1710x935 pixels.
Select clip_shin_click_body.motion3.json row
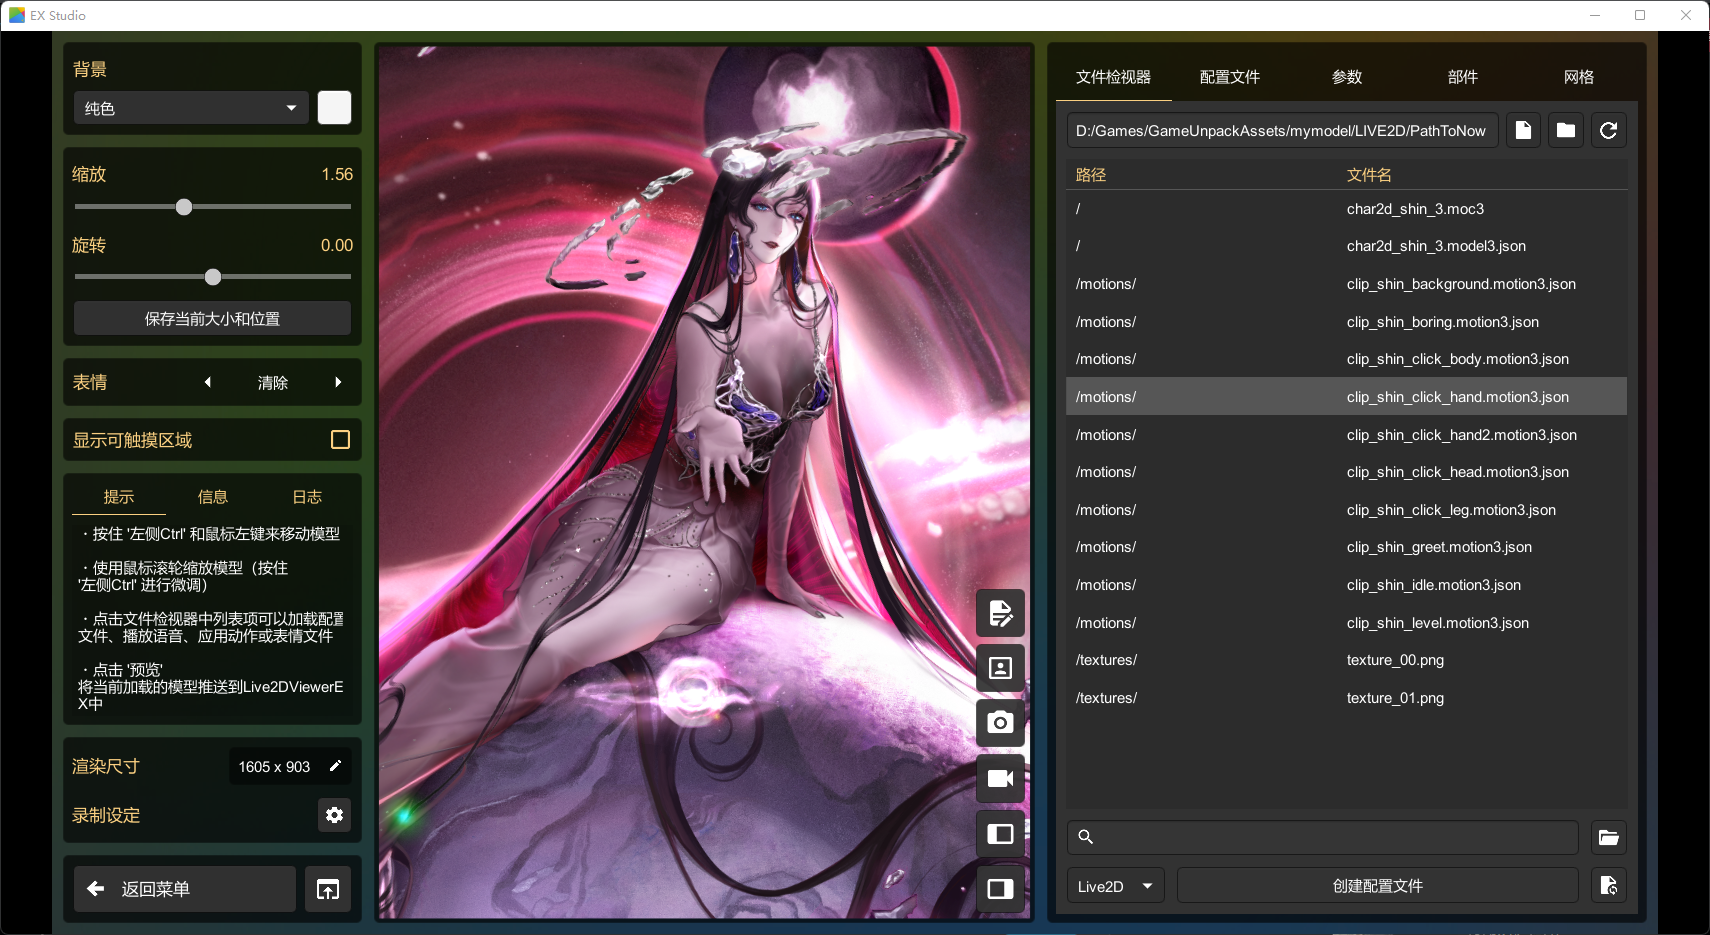click(1346, 359)
